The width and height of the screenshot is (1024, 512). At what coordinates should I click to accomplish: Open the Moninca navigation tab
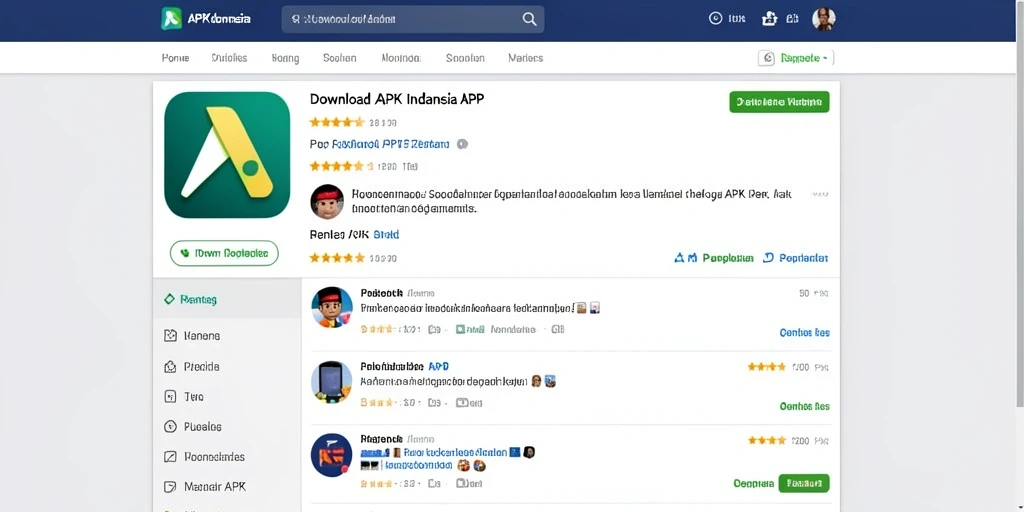click(x=401, y=58)
